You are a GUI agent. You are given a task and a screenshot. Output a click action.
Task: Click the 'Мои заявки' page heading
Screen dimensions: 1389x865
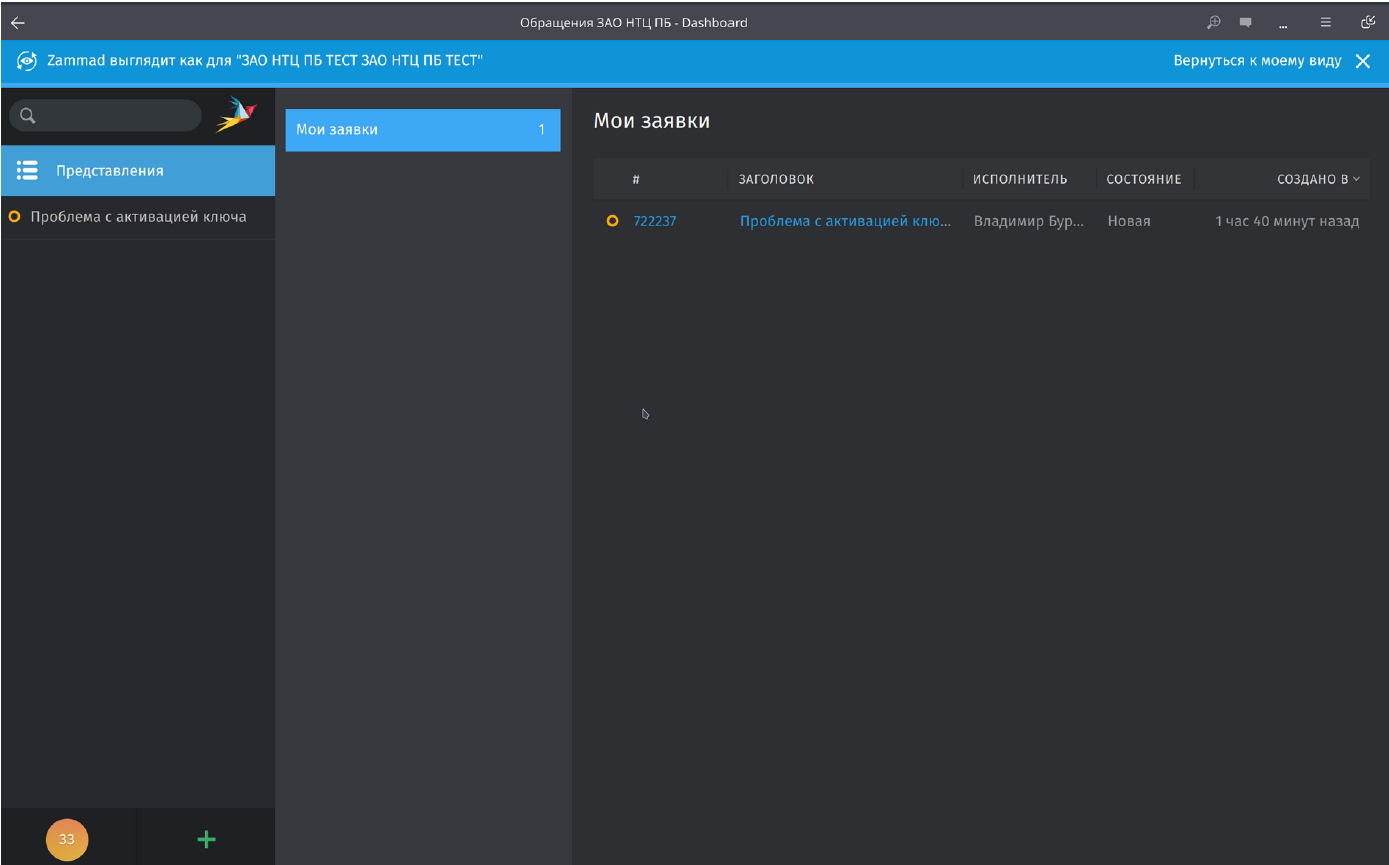click(652, 121)
